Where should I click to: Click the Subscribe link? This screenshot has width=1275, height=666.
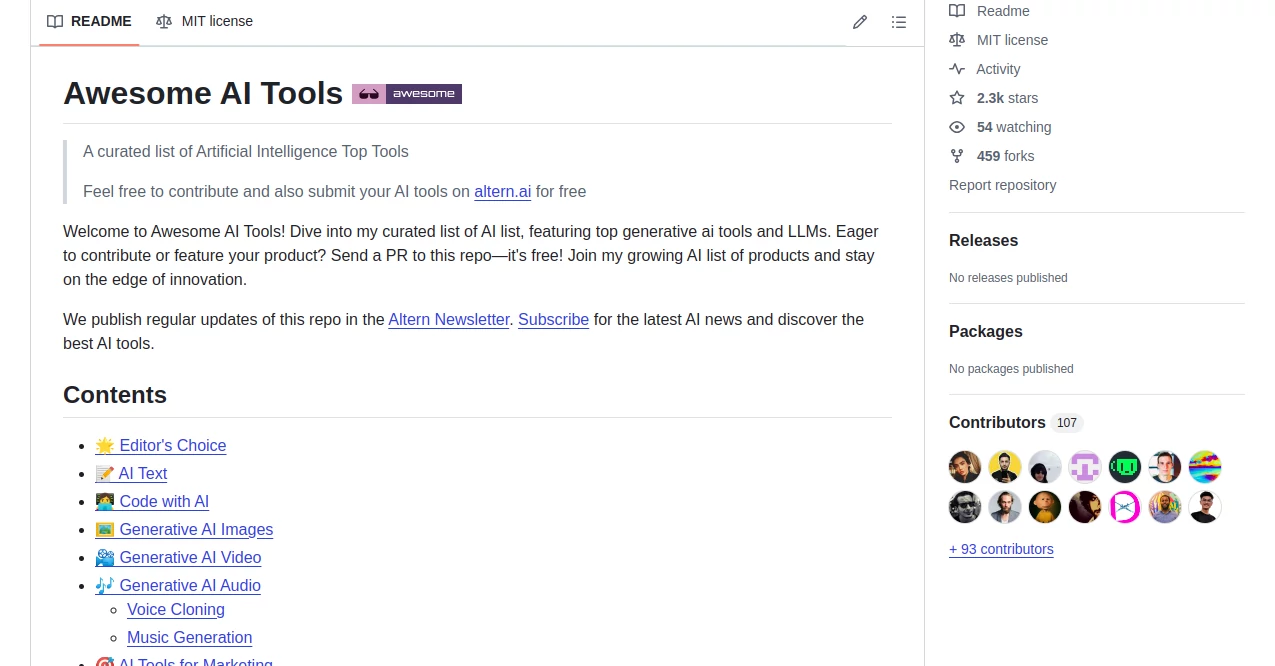[x=553, y=319]
